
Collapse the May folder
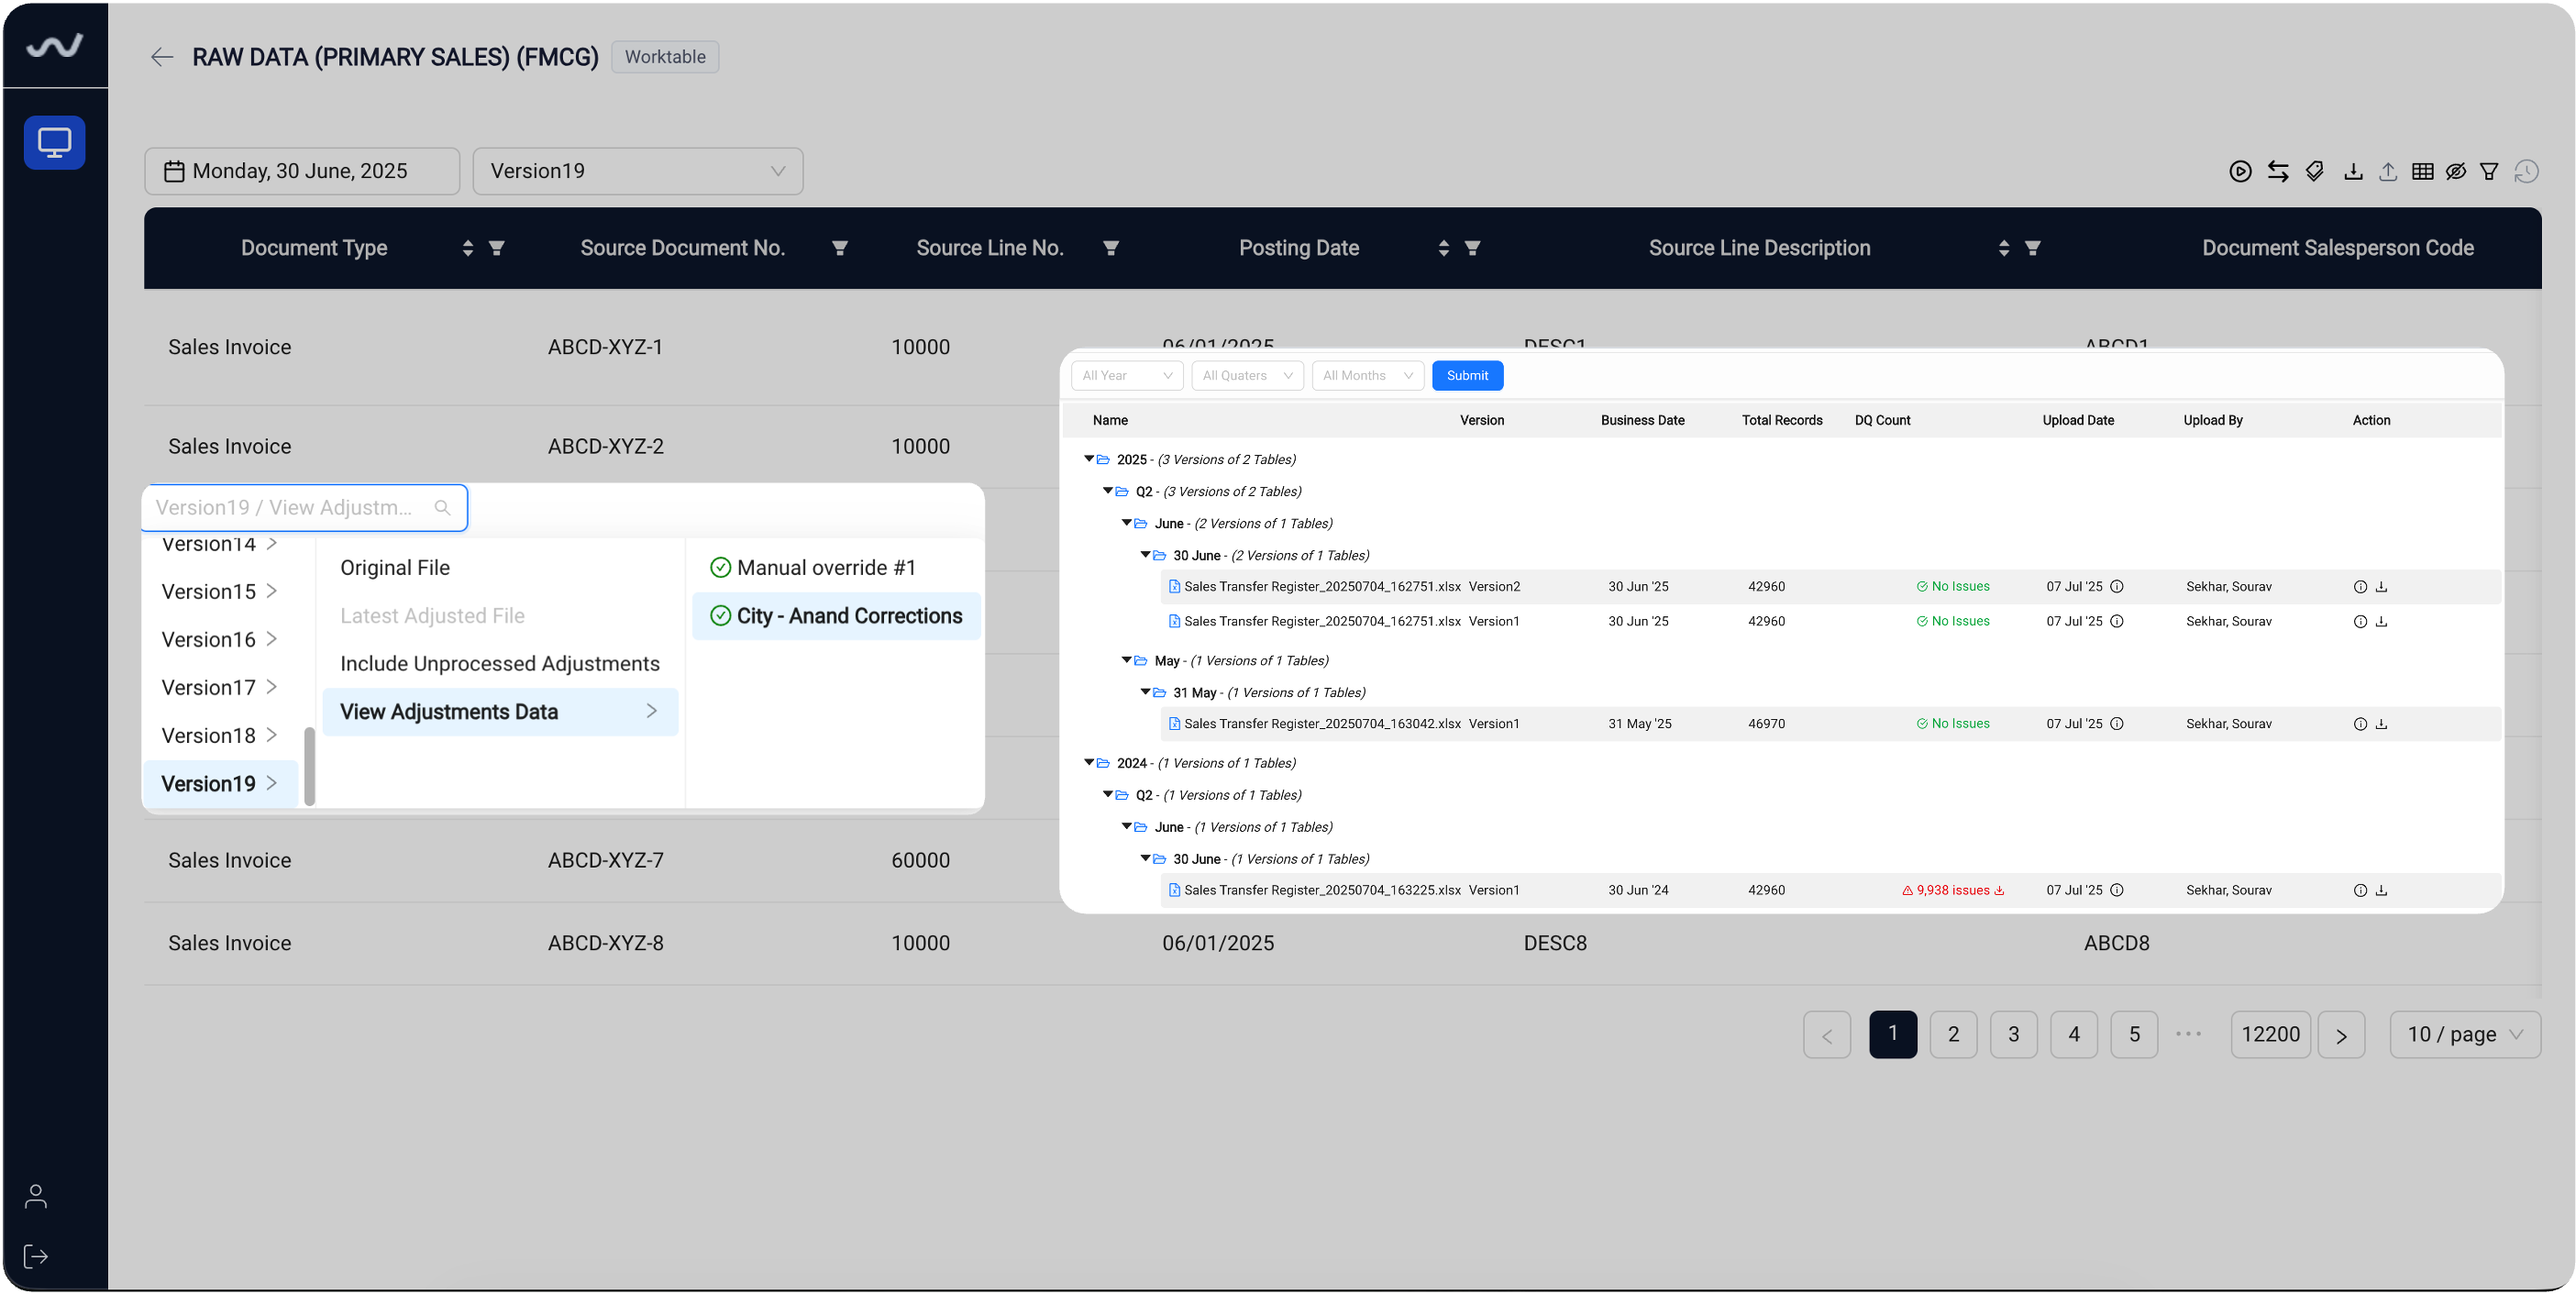pyautogui.click(x=1127, y=660)
